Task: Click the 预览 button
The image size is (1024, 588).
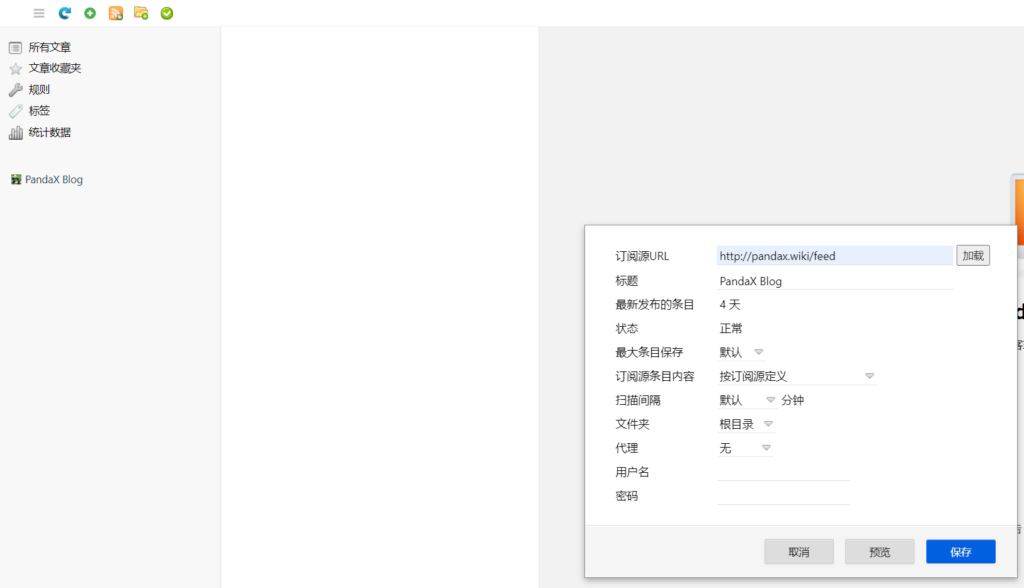Action: [x=880, y=551]
